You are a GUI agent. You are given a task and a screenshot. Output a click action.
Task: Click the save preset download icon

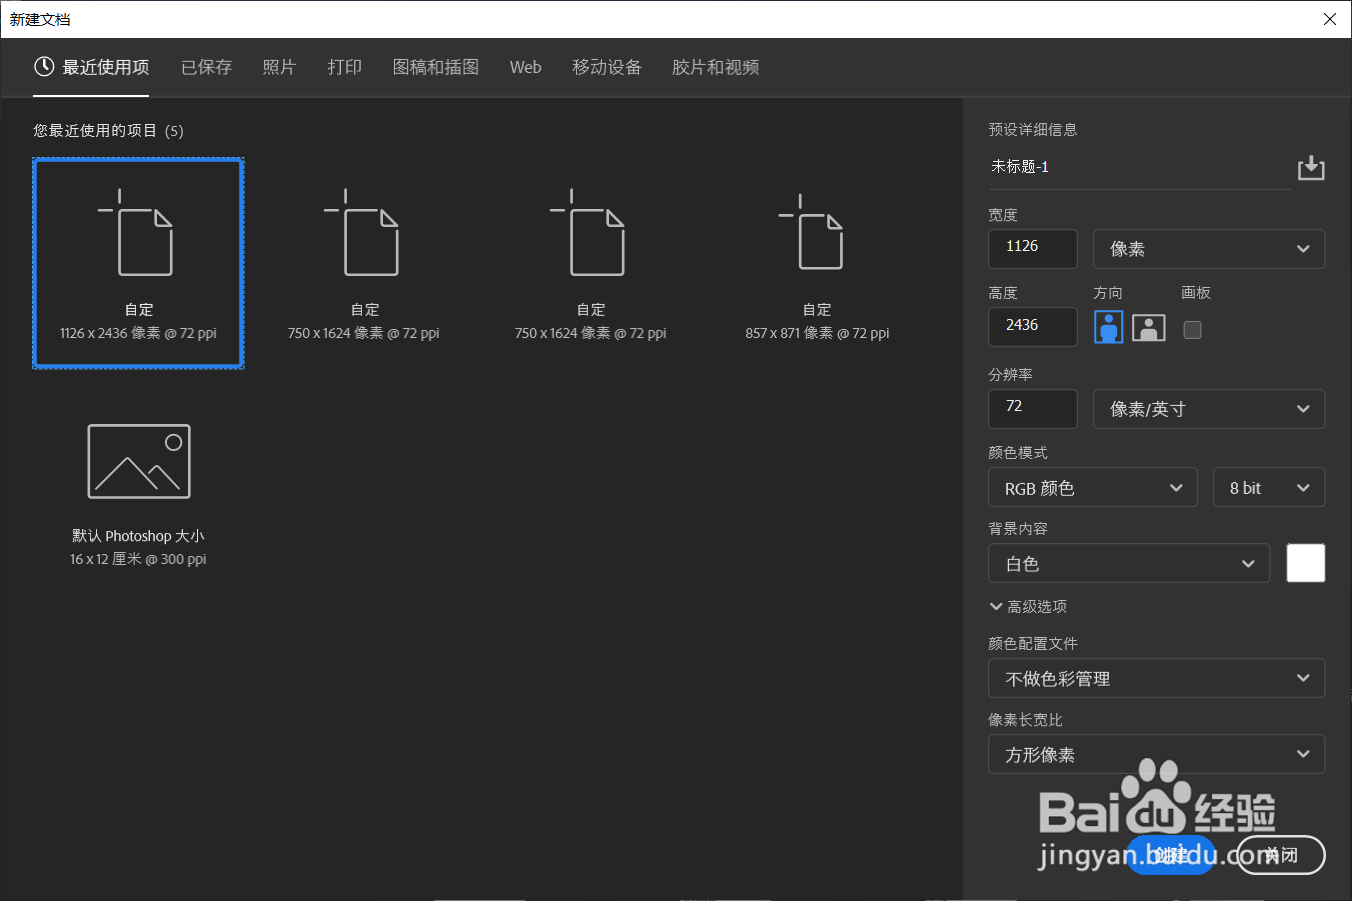tap(1311, 167)
